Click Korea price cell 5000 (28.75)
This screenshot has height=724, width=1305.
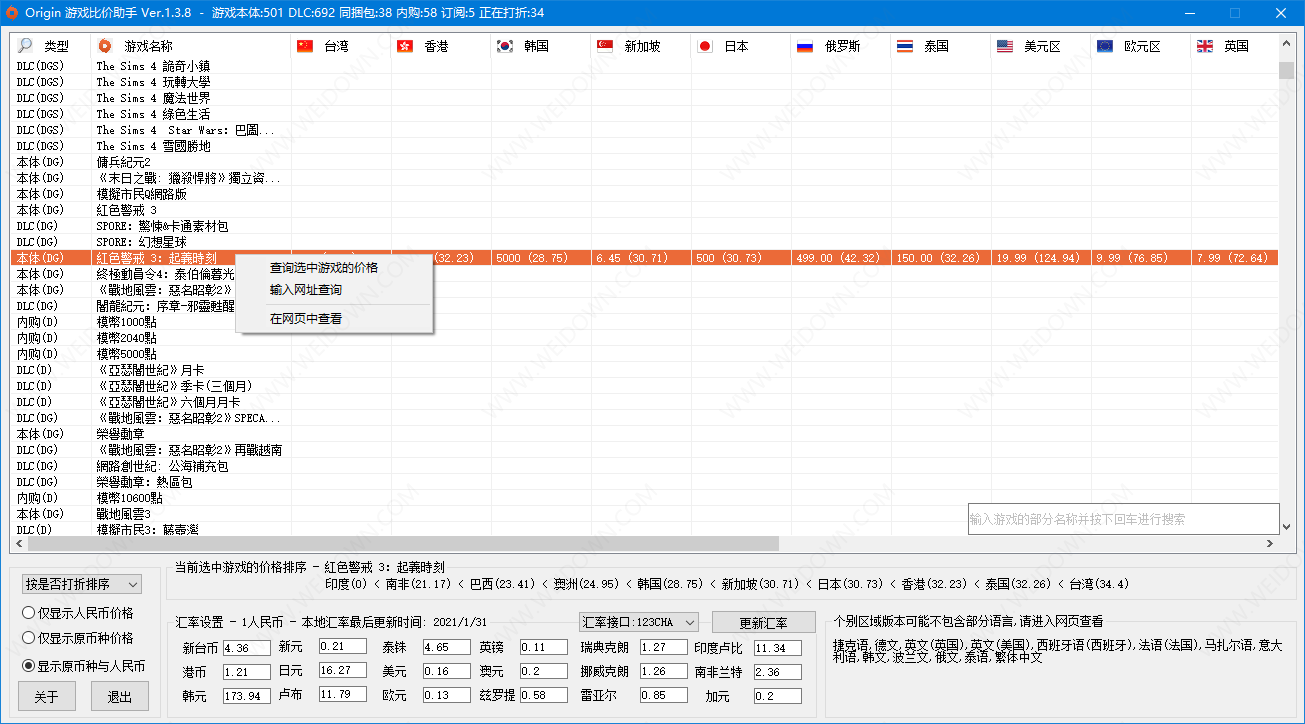(541, 258)
